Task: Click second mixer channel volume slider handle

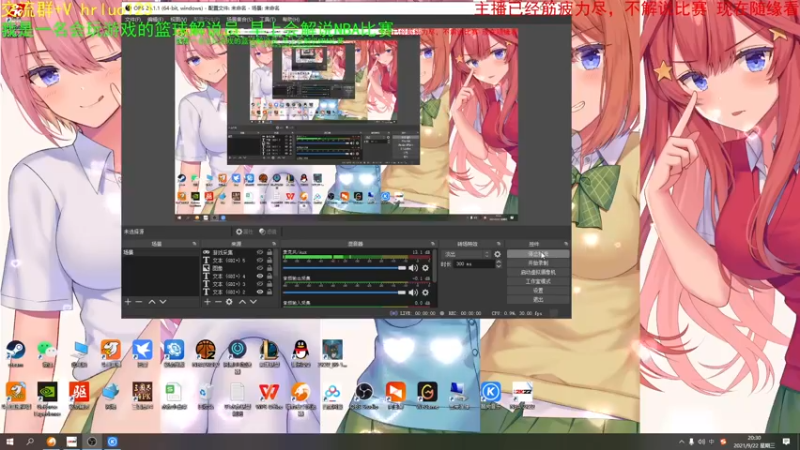Action: [x=402, y=292]
